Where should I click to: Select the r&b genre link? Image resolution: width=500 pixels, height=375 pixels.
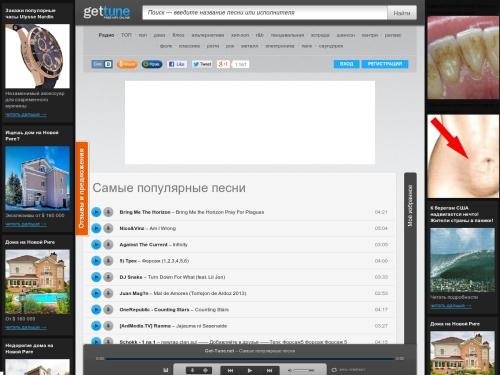[260, 35]
